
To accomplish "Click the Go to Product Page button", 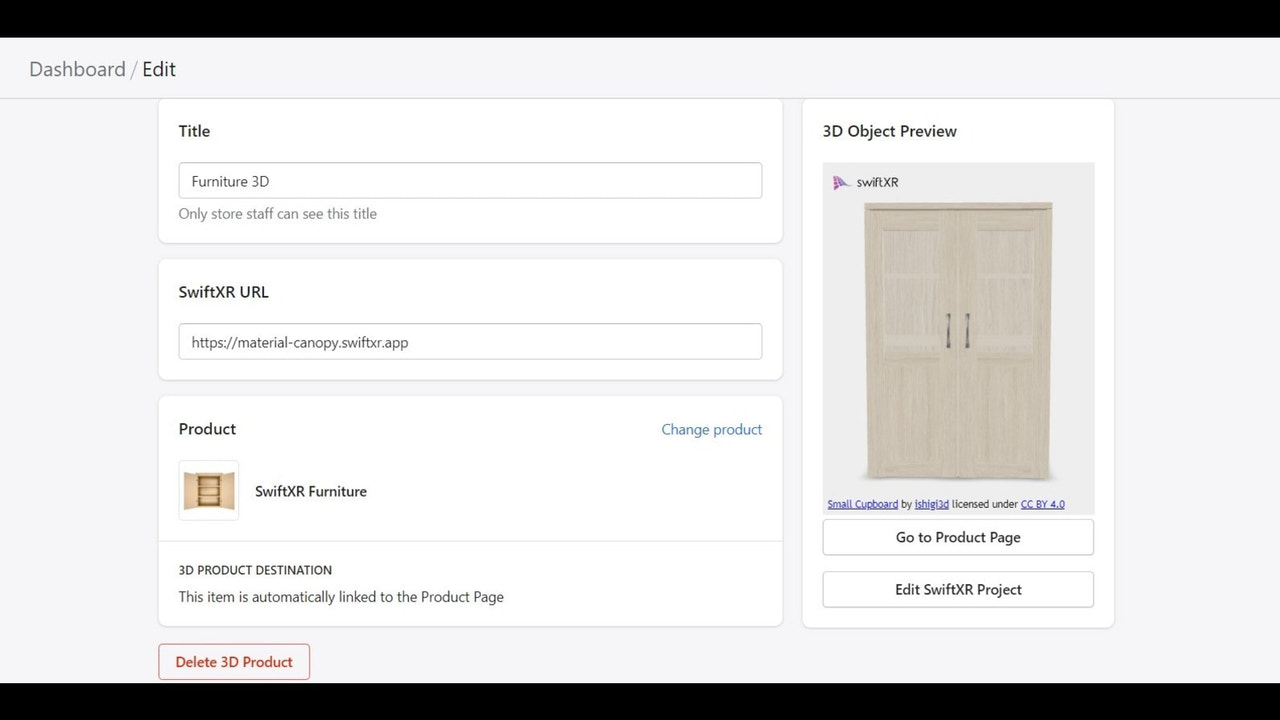I will pos(957,537).
